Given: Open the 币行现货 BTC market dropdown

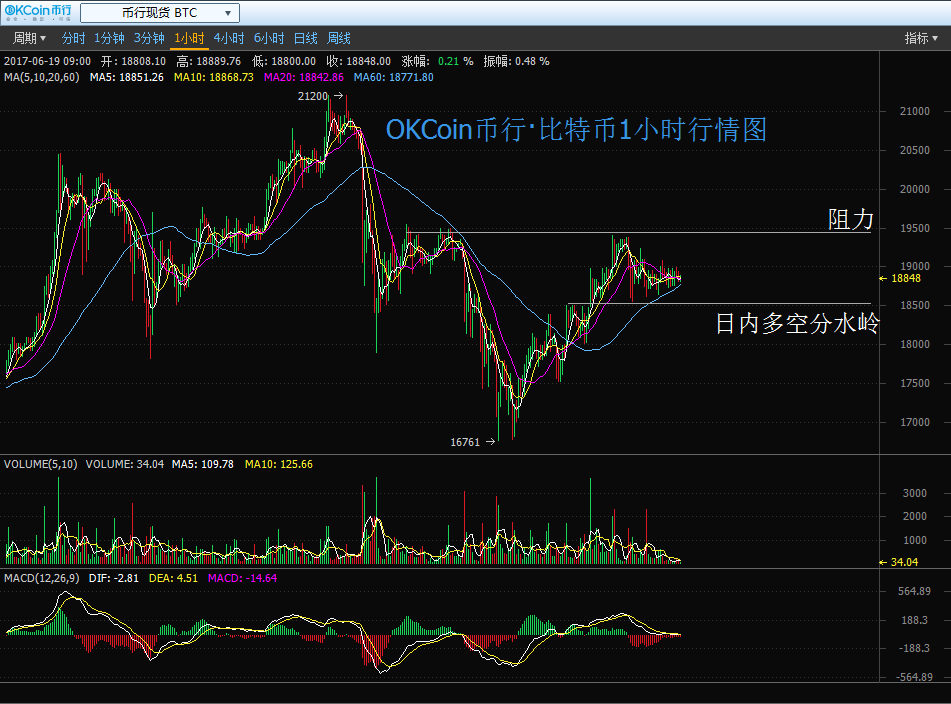Looking at the screenshot, I should point(159,13).
